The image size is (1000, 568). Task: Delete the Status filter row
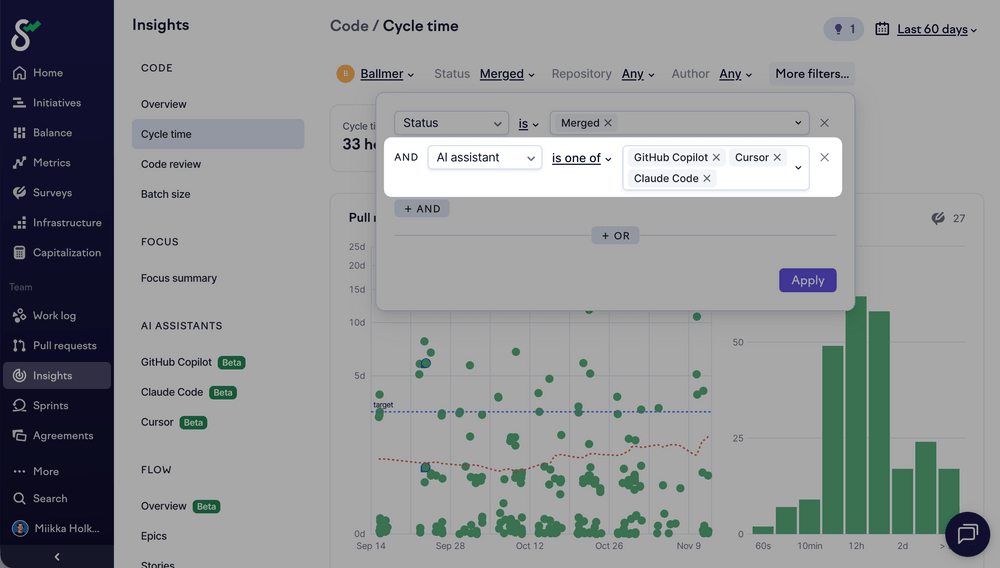tap(824, 123)
